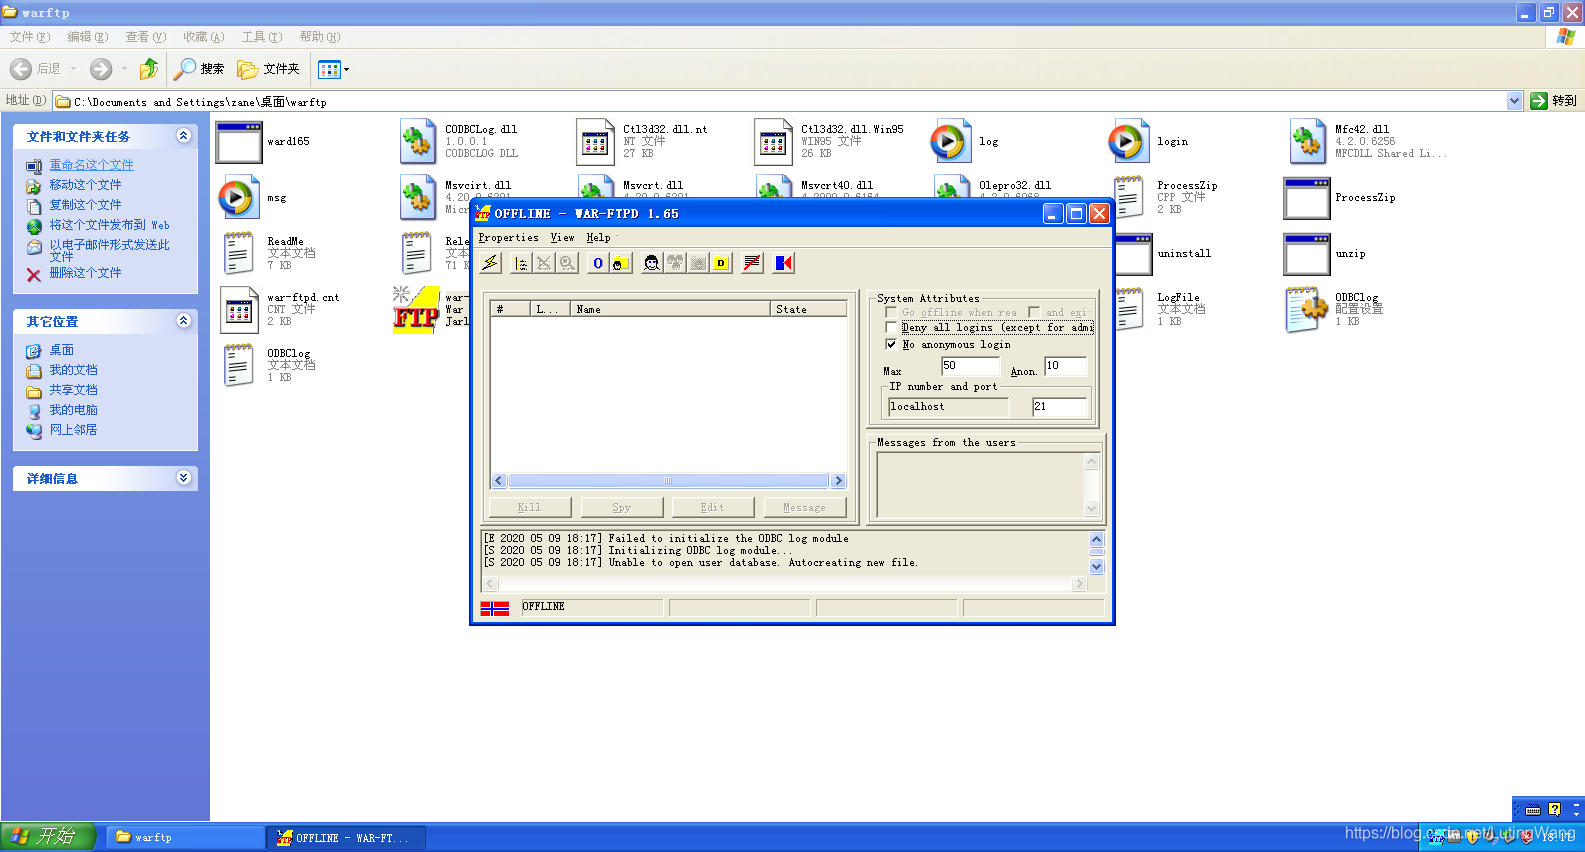Viewport: 1585px width, 852px height.
Task: Click the Desktop (桌面) link in Other Places
Action: pos(62,350)
